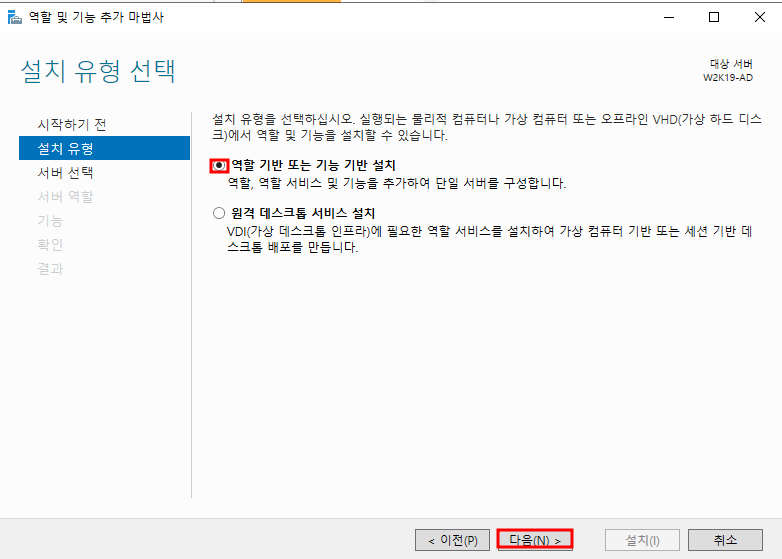This screenshot has width=782, height=559.
Task: Minimize the wizard window
Action: click(669, 17)
